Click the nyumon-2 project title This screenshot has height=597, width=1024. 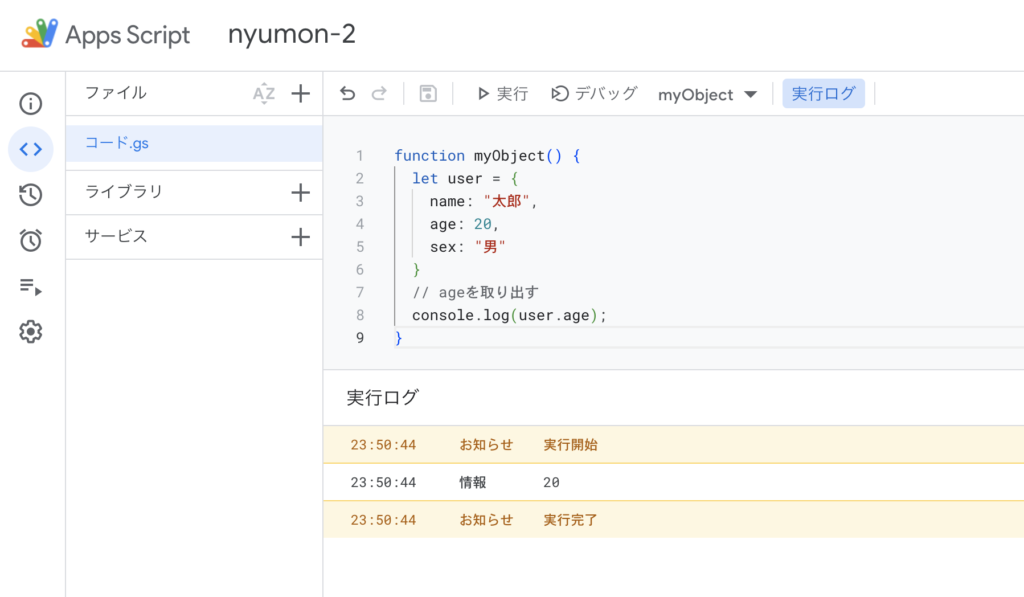point(291,35)
